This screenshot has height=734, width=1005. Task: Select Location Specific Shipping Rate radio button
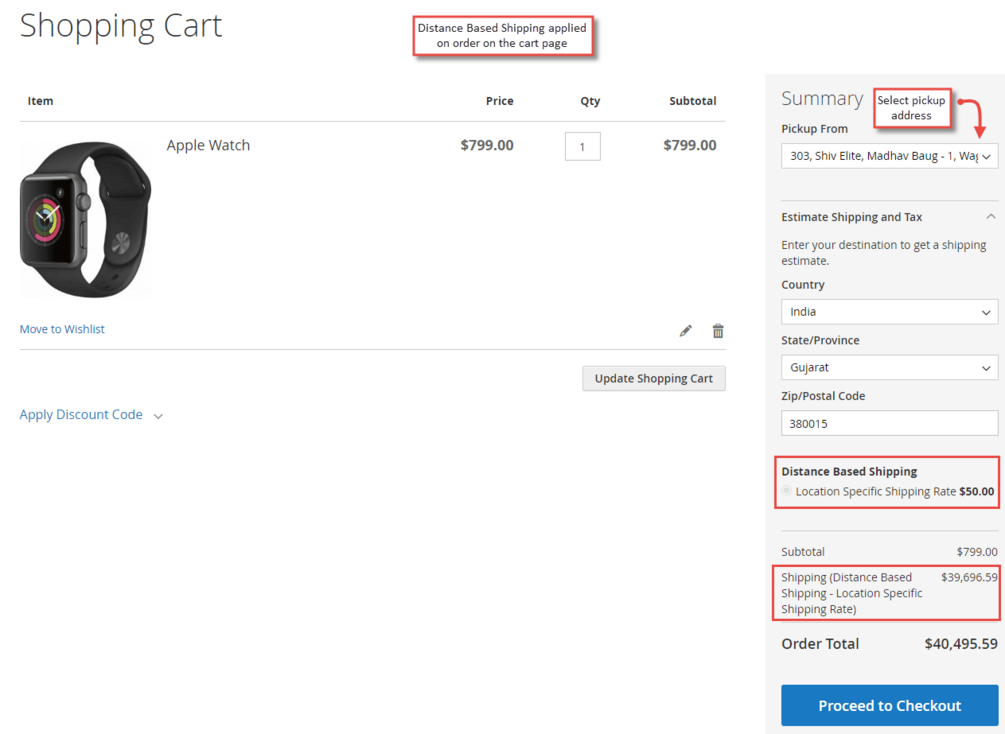pyautogui.click(x=787, y=491)
